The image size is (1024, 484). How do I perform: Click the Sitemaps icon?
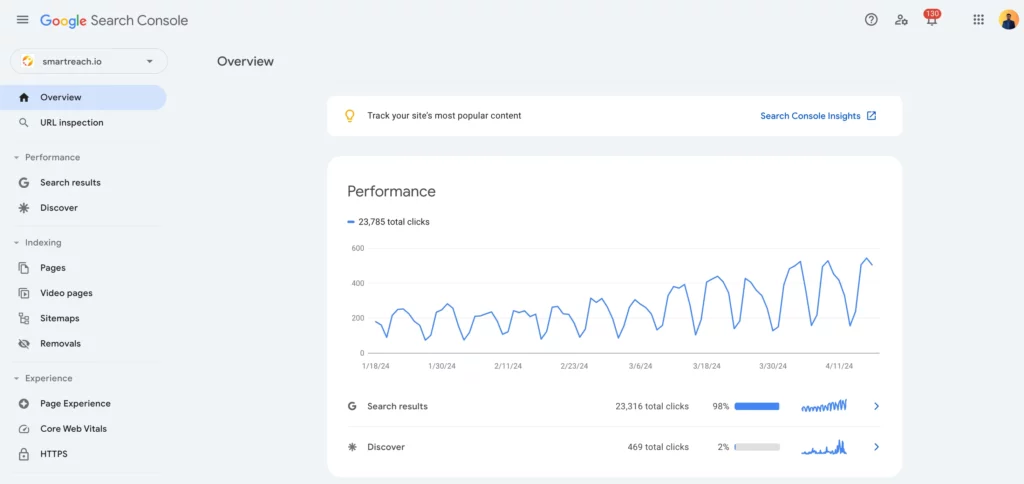24,319
